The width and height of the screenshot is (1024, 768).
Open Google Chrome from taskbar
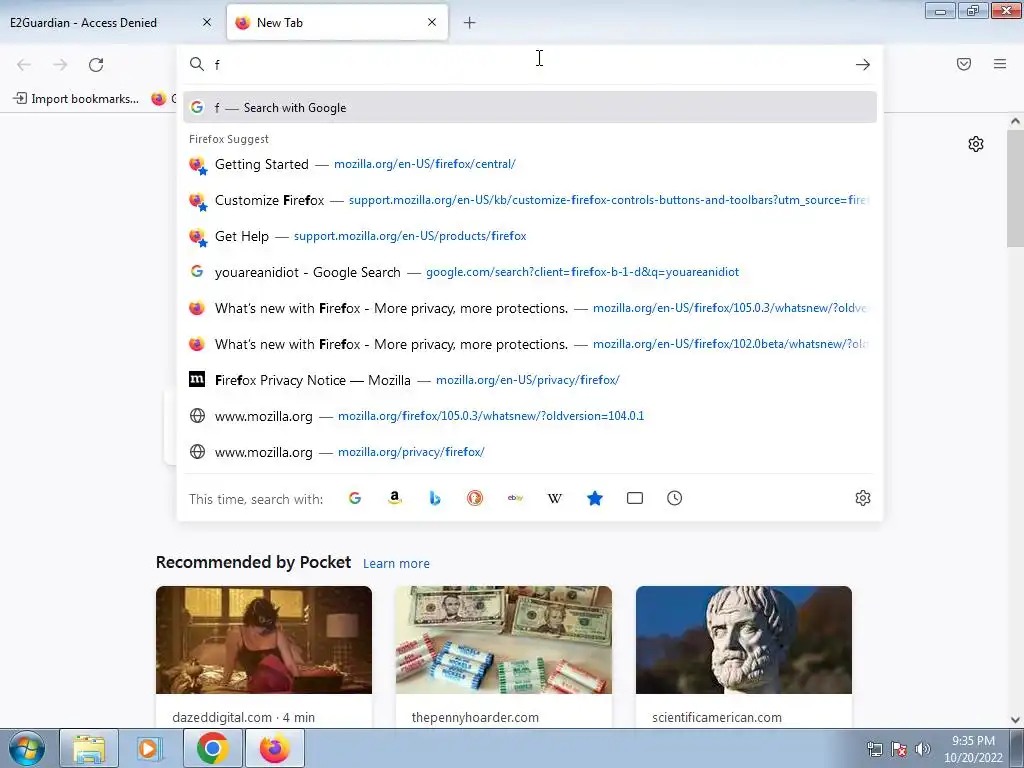click(212, 748)
